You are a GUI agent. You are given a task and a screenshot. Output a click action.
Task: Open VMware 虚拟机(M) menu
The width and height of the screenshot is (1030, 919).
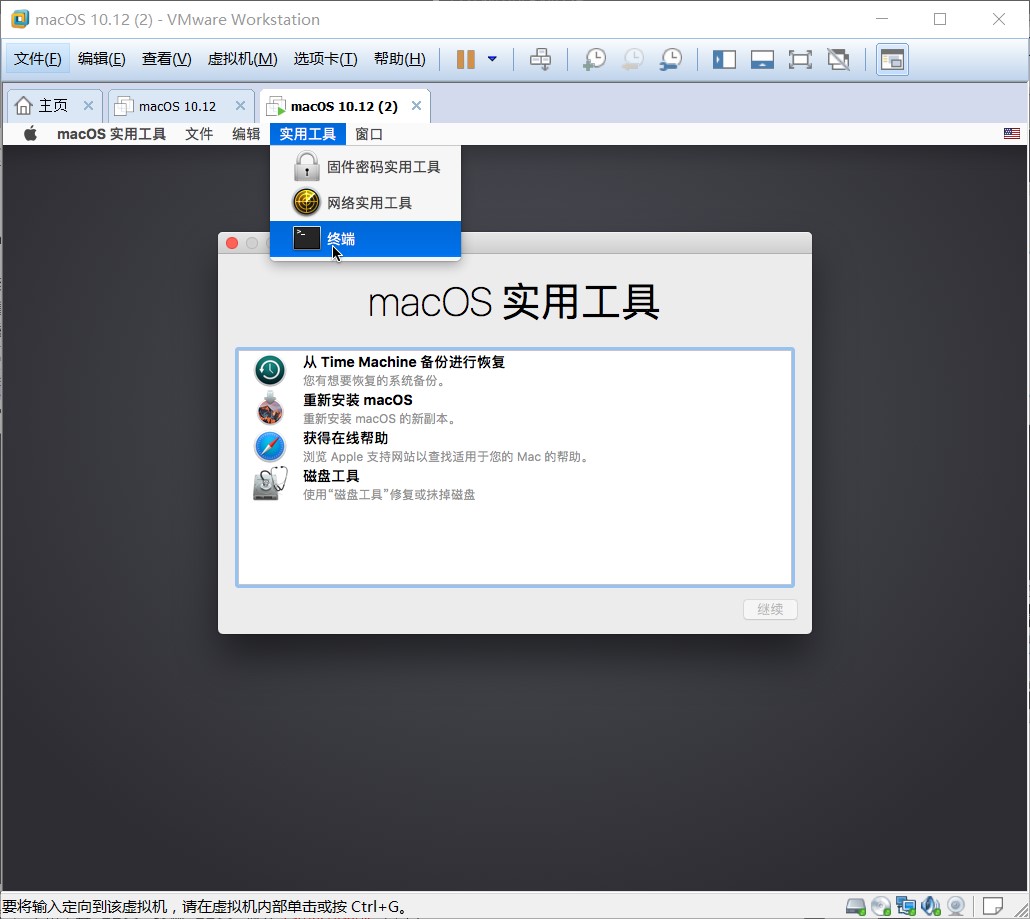point(242,59)
